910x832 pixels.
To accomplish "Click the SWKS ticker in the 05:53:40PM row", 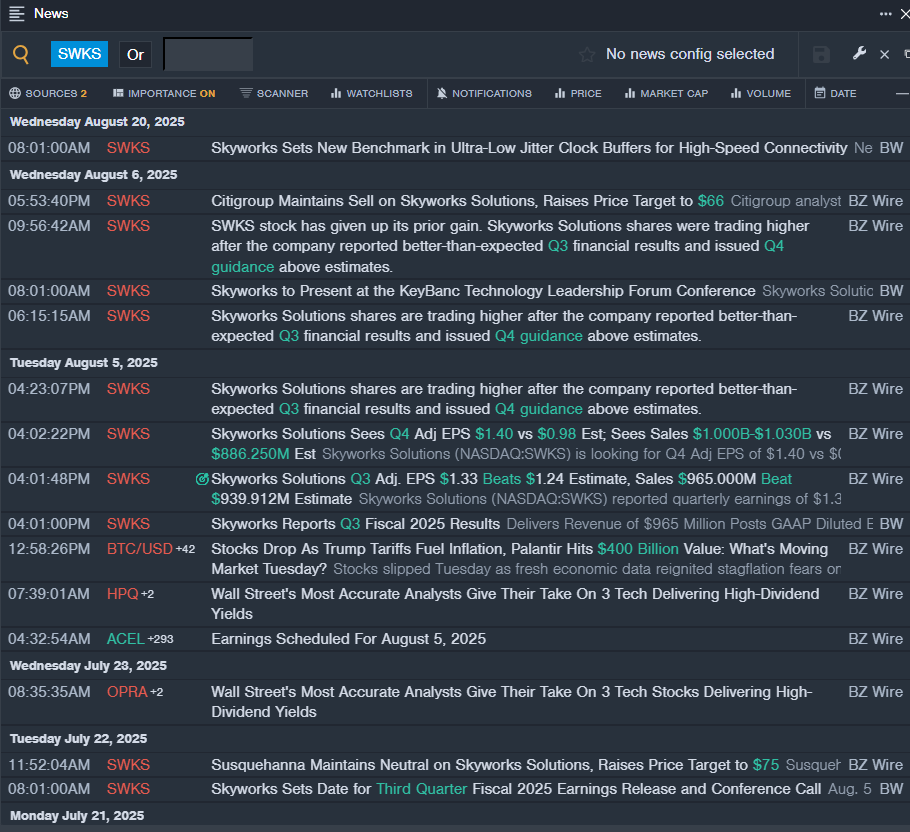I will click(x=128, y=201).
